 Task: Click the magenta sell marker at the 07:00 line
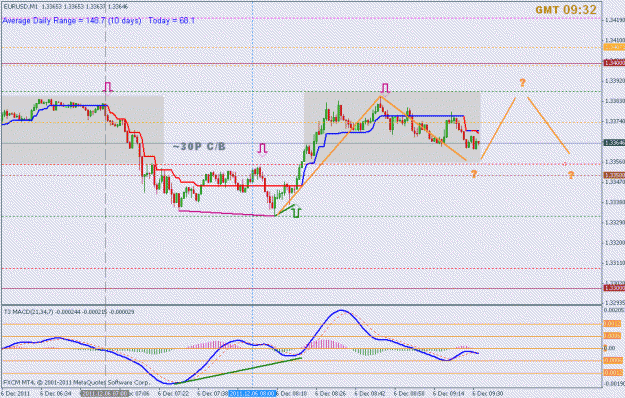[x=108, y=87]
